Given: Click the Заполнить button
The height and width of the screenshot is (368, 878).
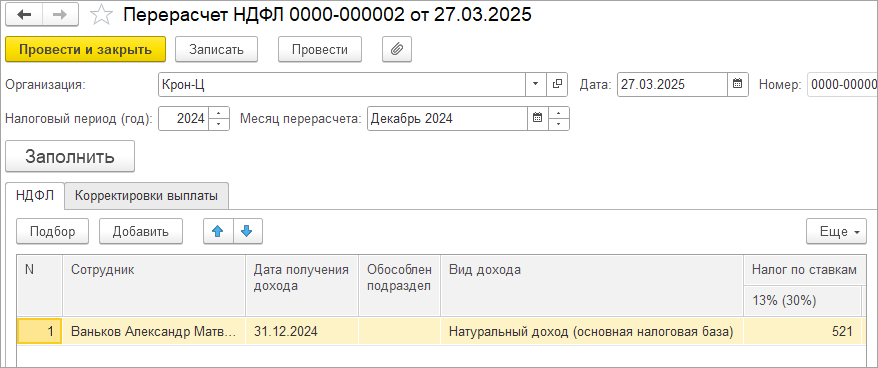Looking at the screenshot, I should (70, 156).
